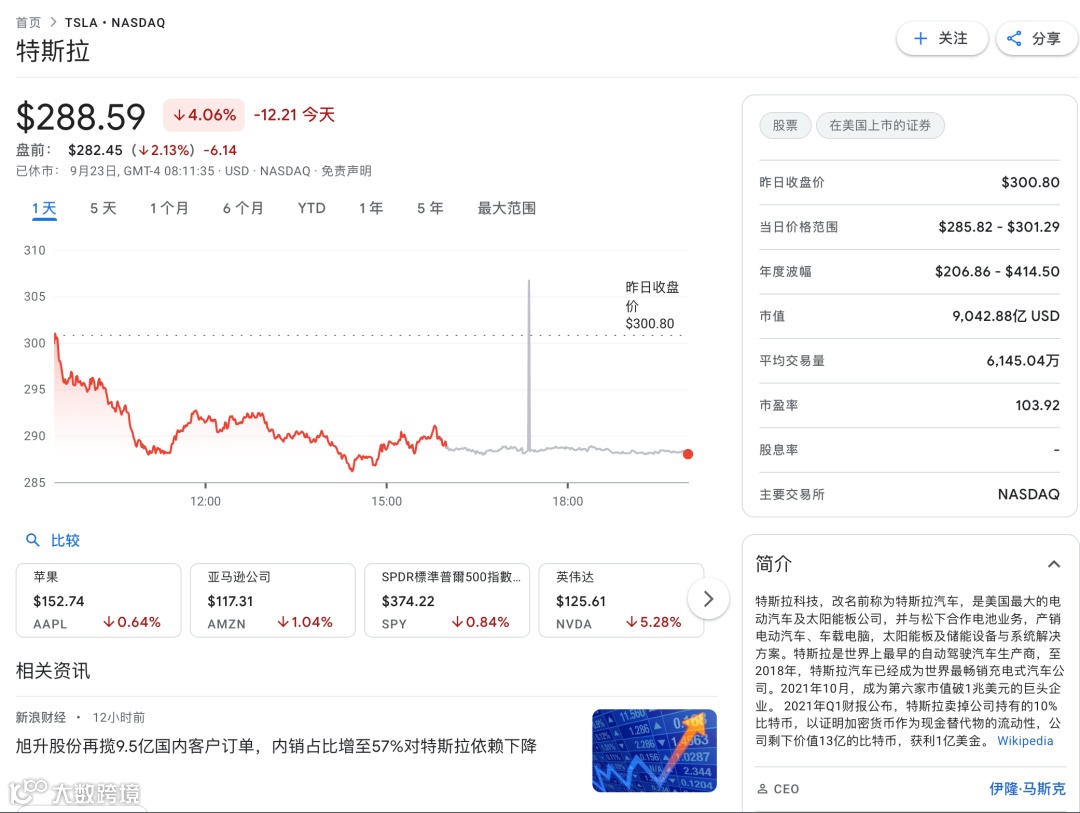Click the 年度波幅 $206.86 - $414.50 value
This screenshot has height=813, width=1080.
coord(997,271)
